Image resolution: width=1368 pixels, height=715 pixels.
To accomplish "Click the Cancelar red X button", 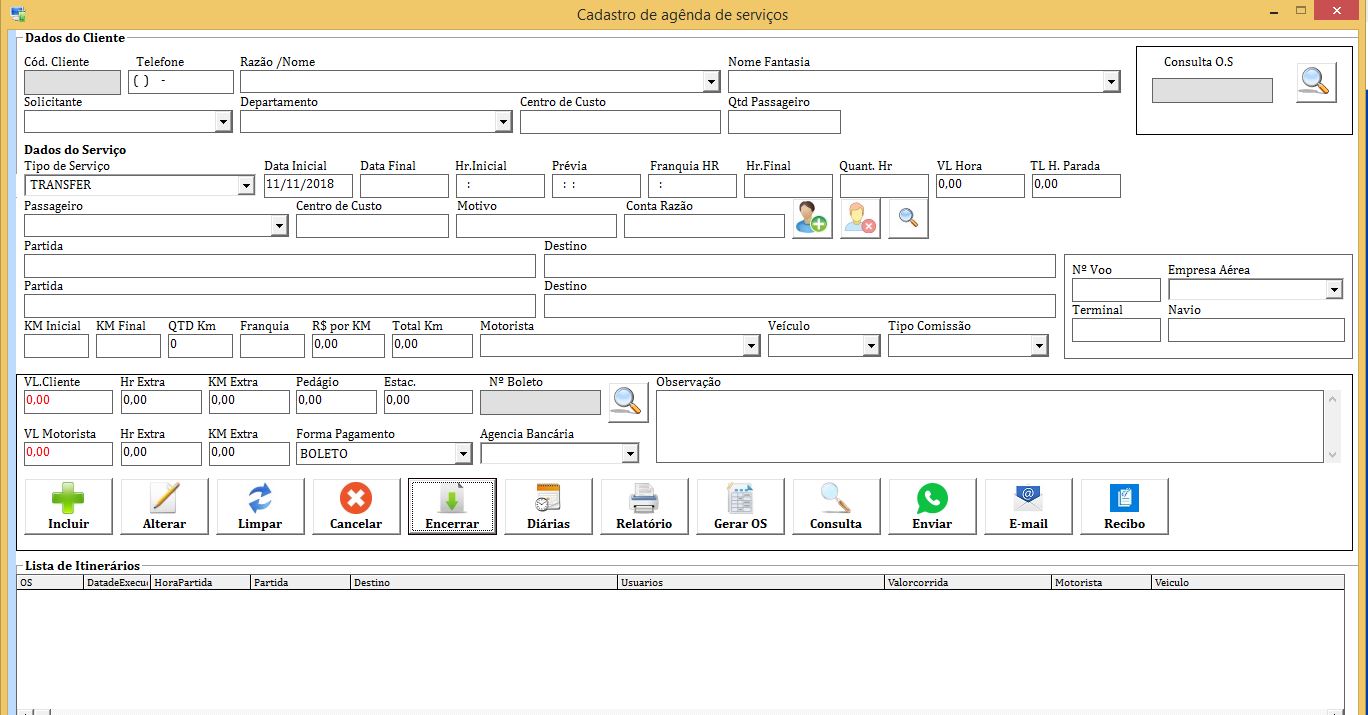I will 356,506.
